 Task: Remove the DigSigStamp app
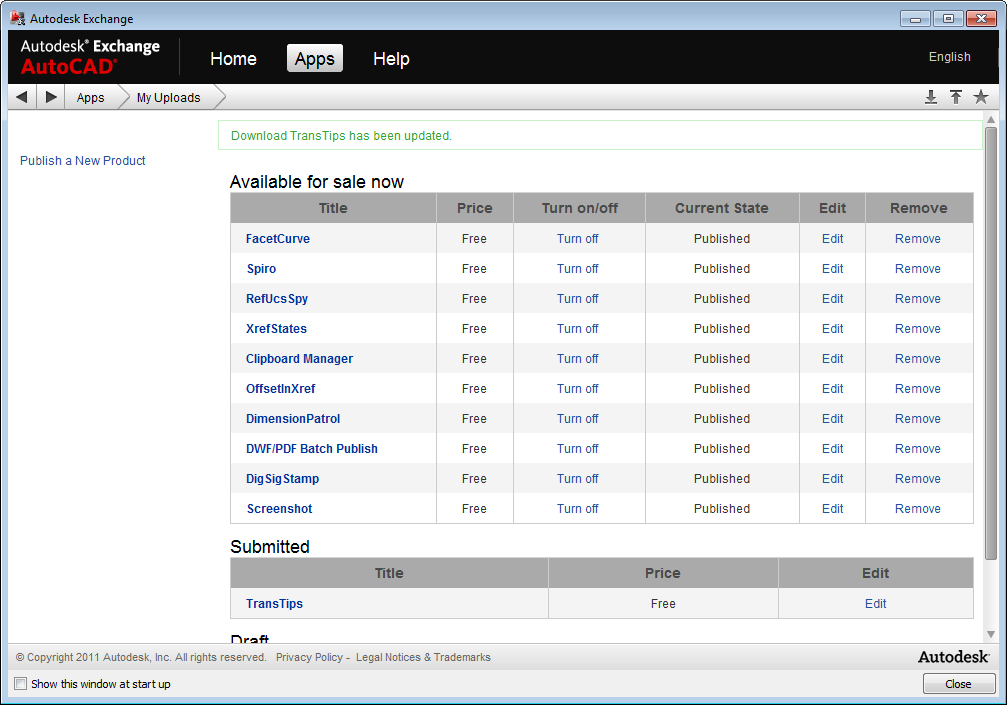[x=917, y=479]
